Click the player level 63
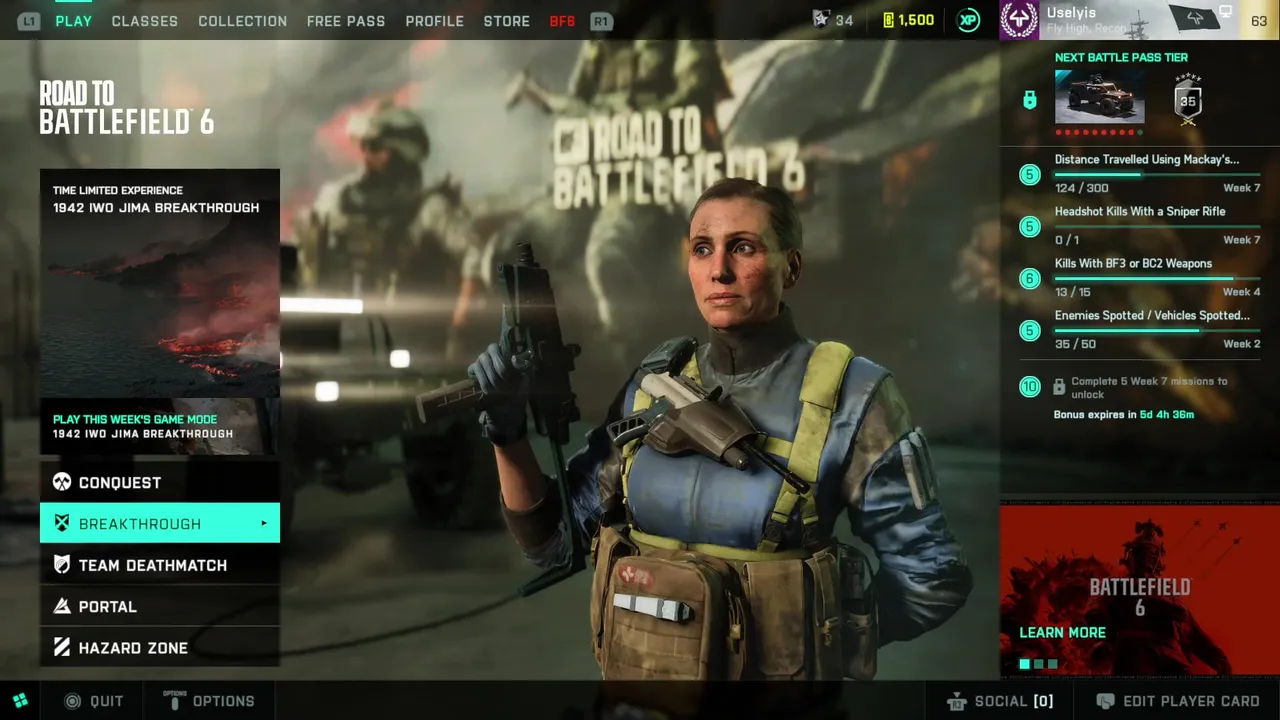This screenshot has width=1280, height=720. [1259, 21]
